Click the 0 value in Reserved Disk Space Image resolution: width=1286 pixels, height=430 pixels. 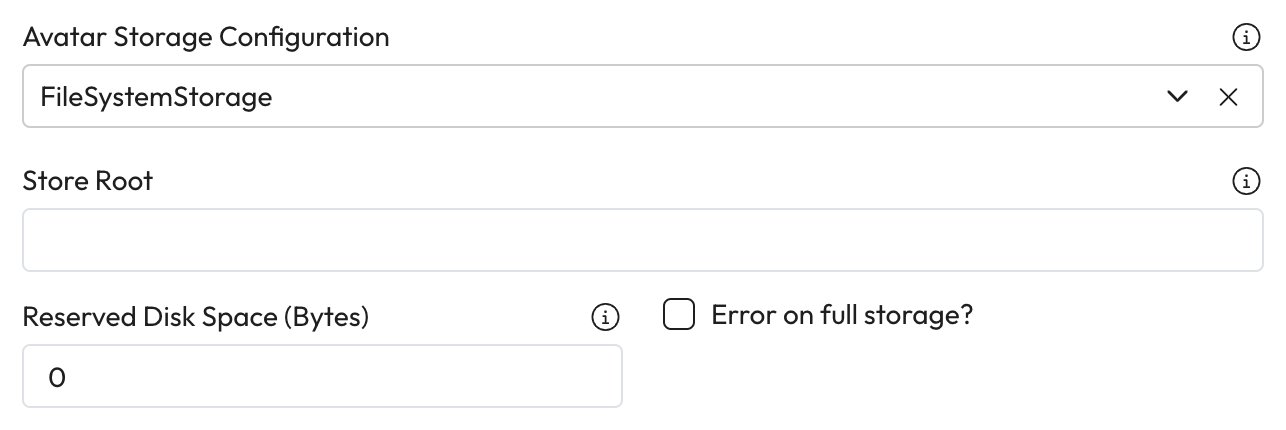pyautogui.click(x=56, y=377)
